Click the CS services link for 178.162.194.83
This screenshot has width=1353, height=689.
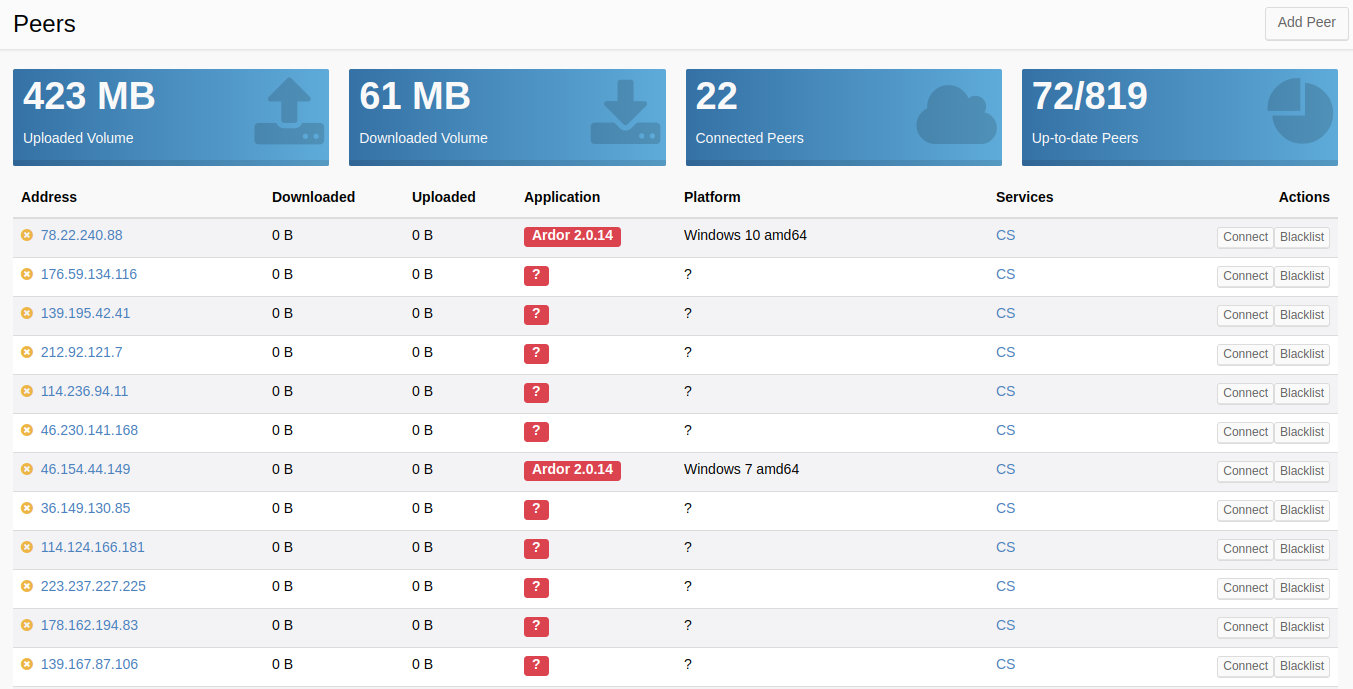pos(1005,625)
